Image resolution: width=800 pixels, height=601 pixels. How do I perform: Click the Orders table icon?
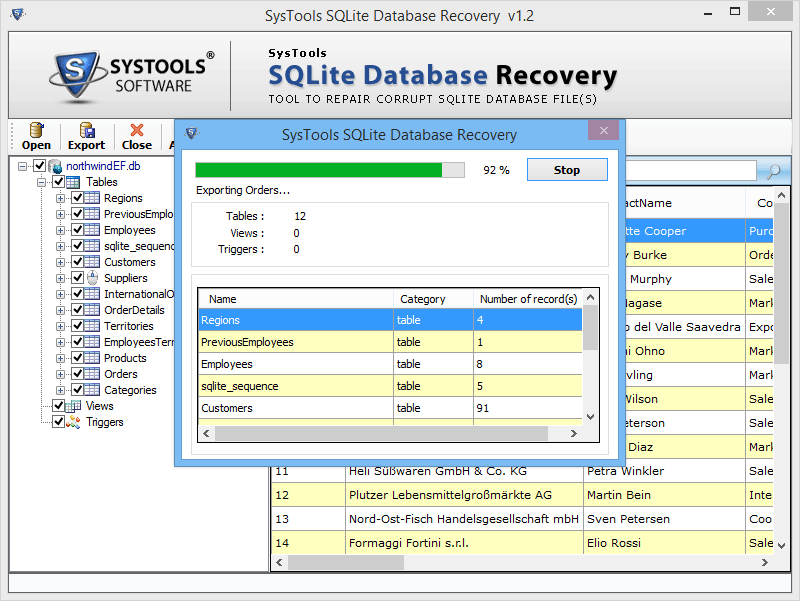click(x=92, y=374)
